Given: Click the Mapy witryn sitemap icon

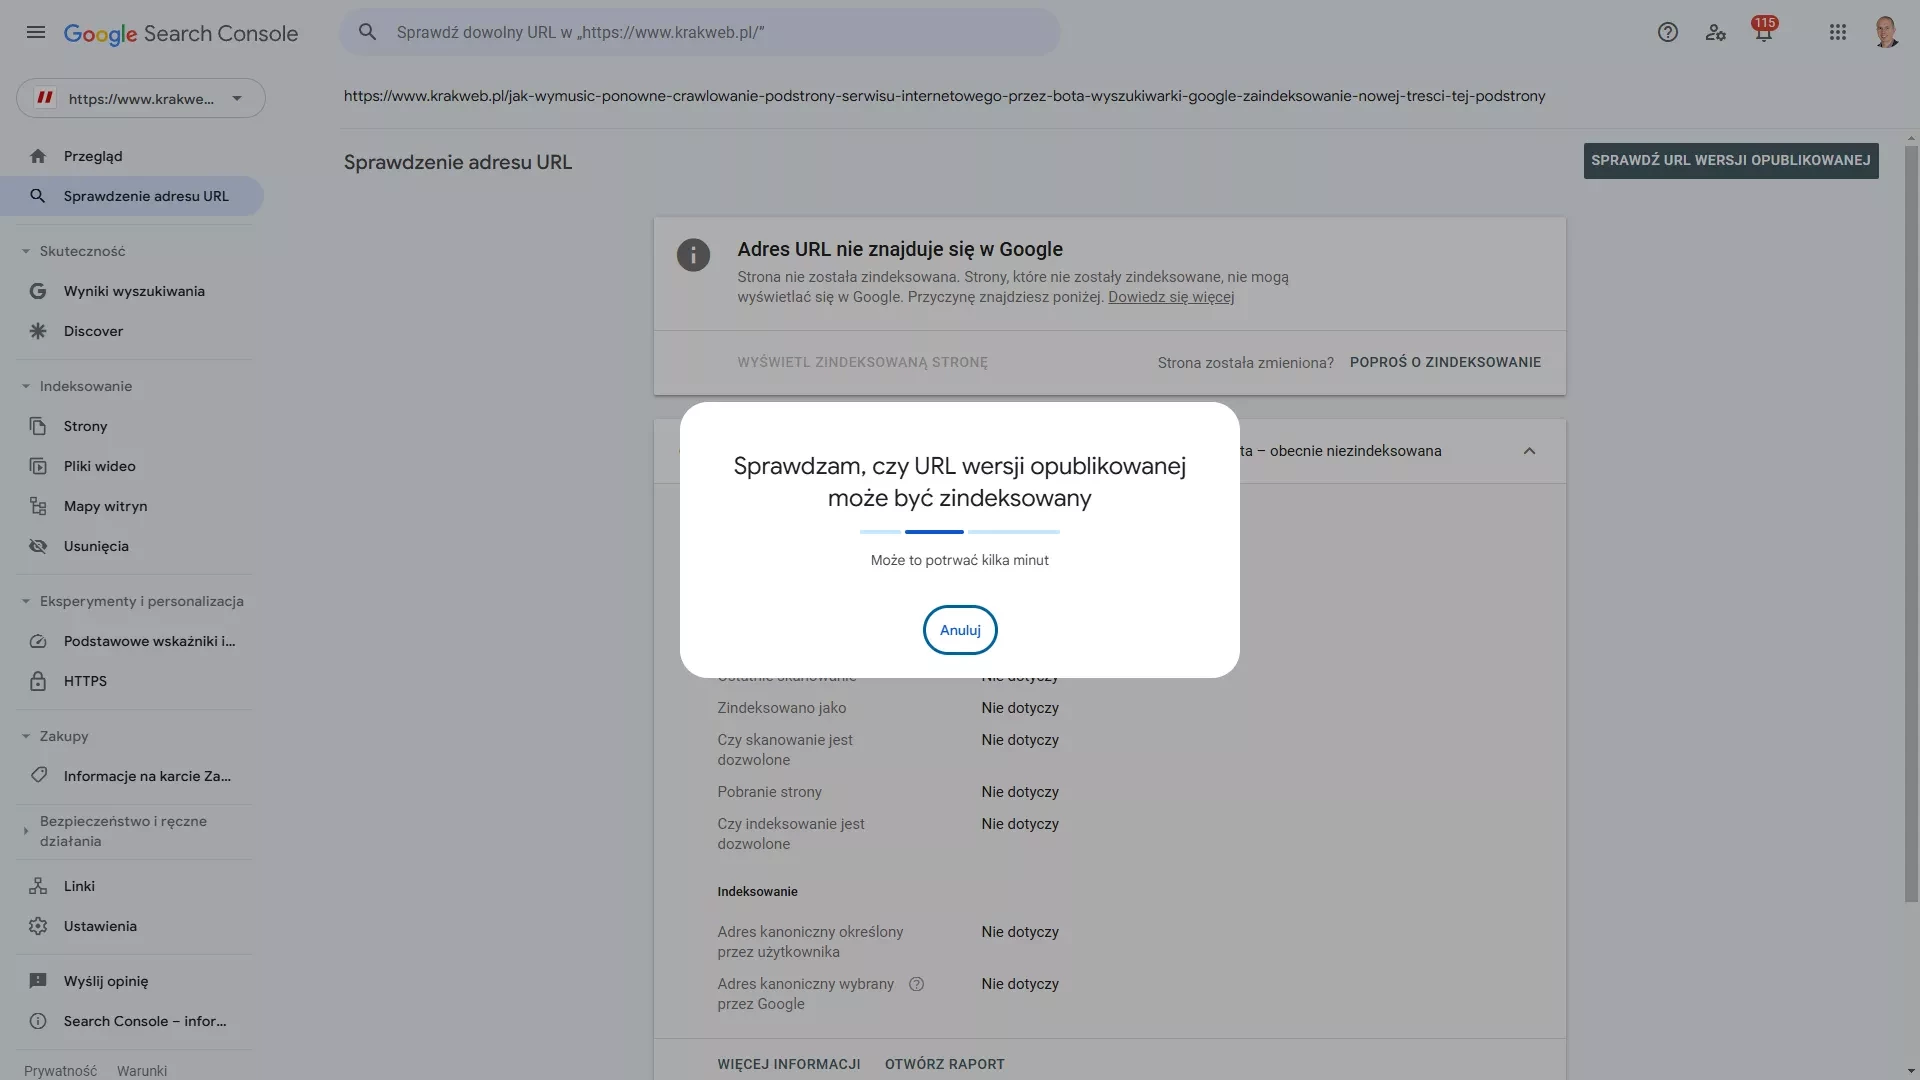Looking at the screenshot, I should (x=38, y=506).
